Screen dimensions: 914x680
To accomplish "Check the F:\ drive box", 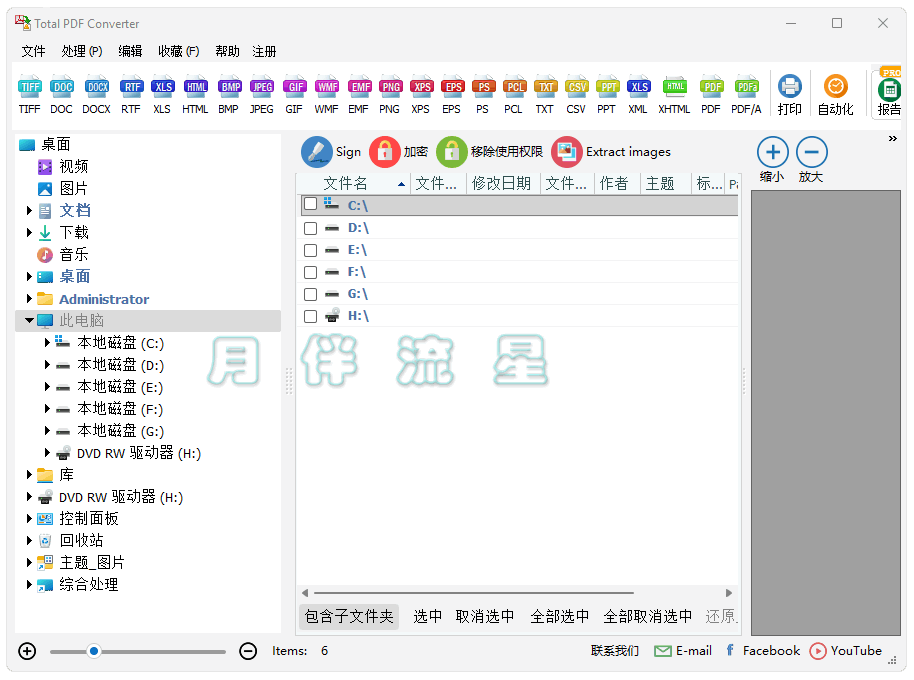I will click(x=311, y=272).
